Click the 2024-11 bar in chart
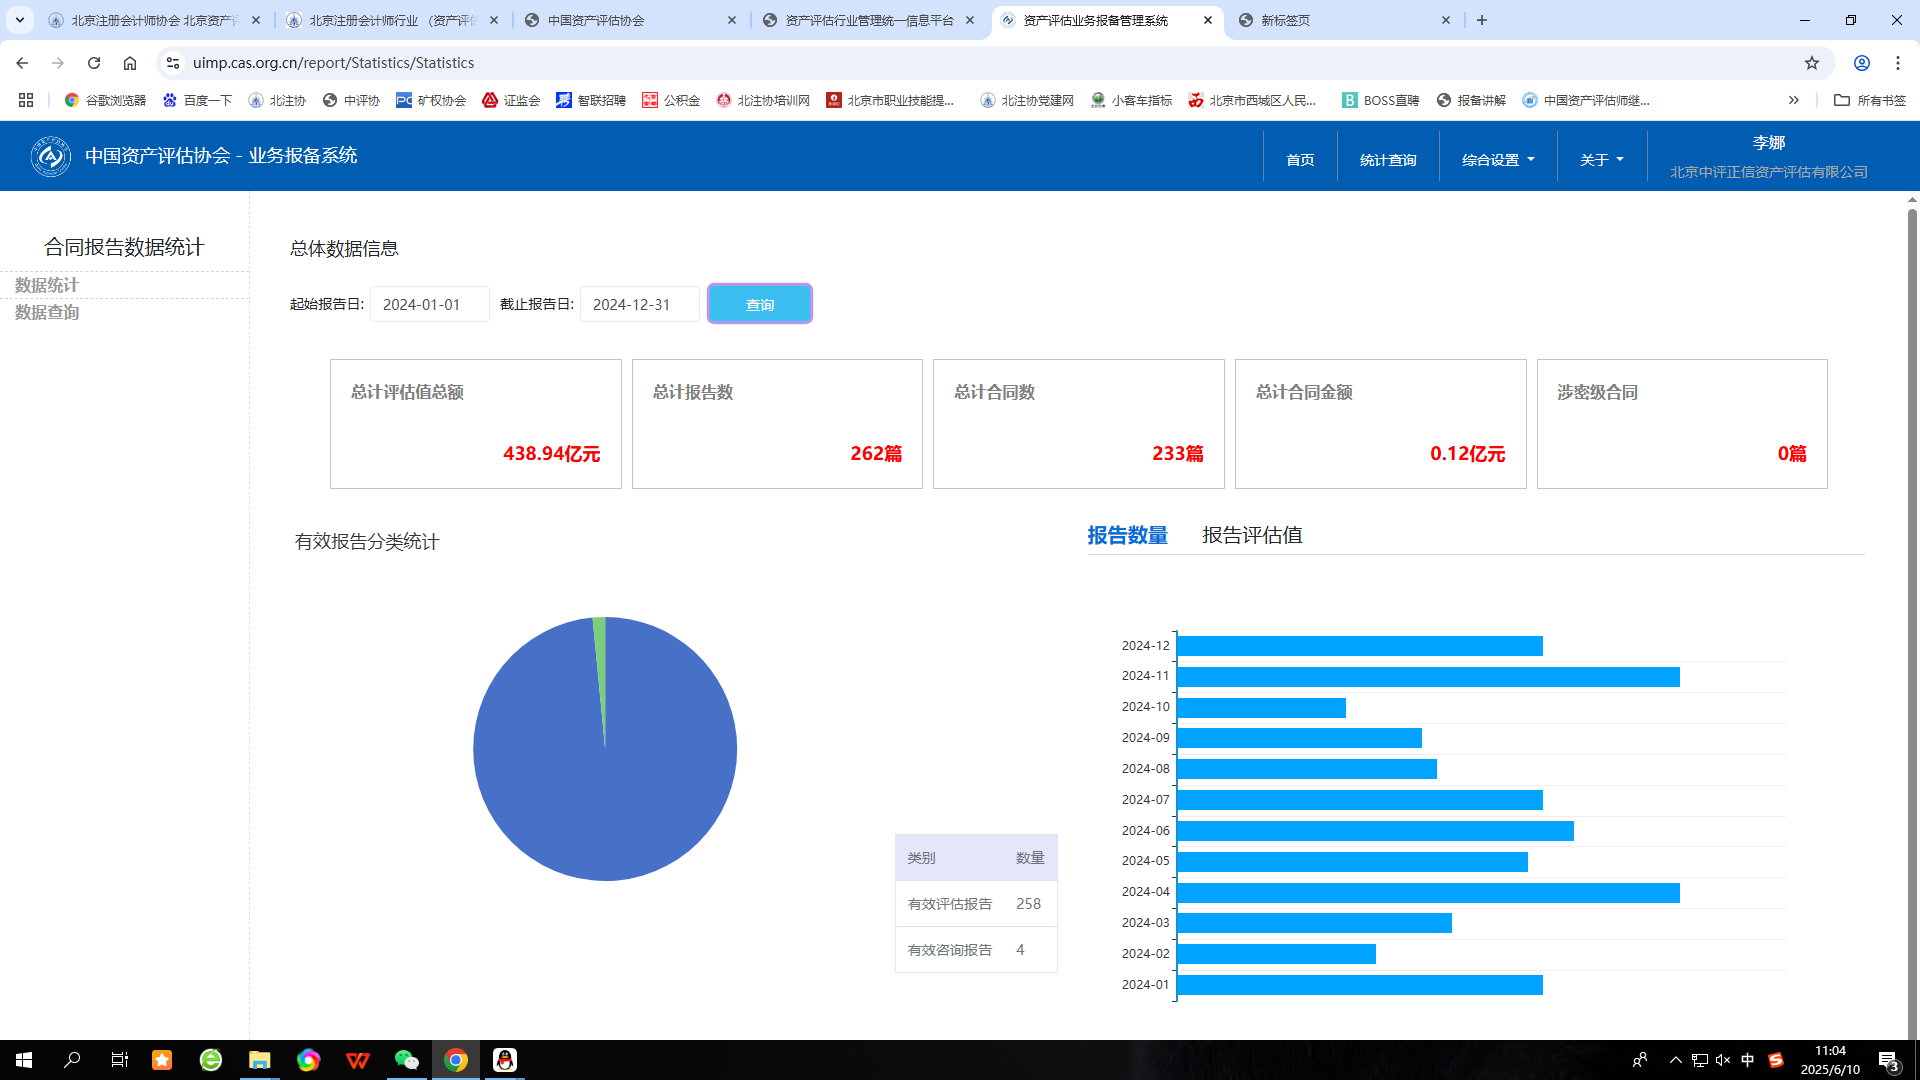 point(1427,677)
